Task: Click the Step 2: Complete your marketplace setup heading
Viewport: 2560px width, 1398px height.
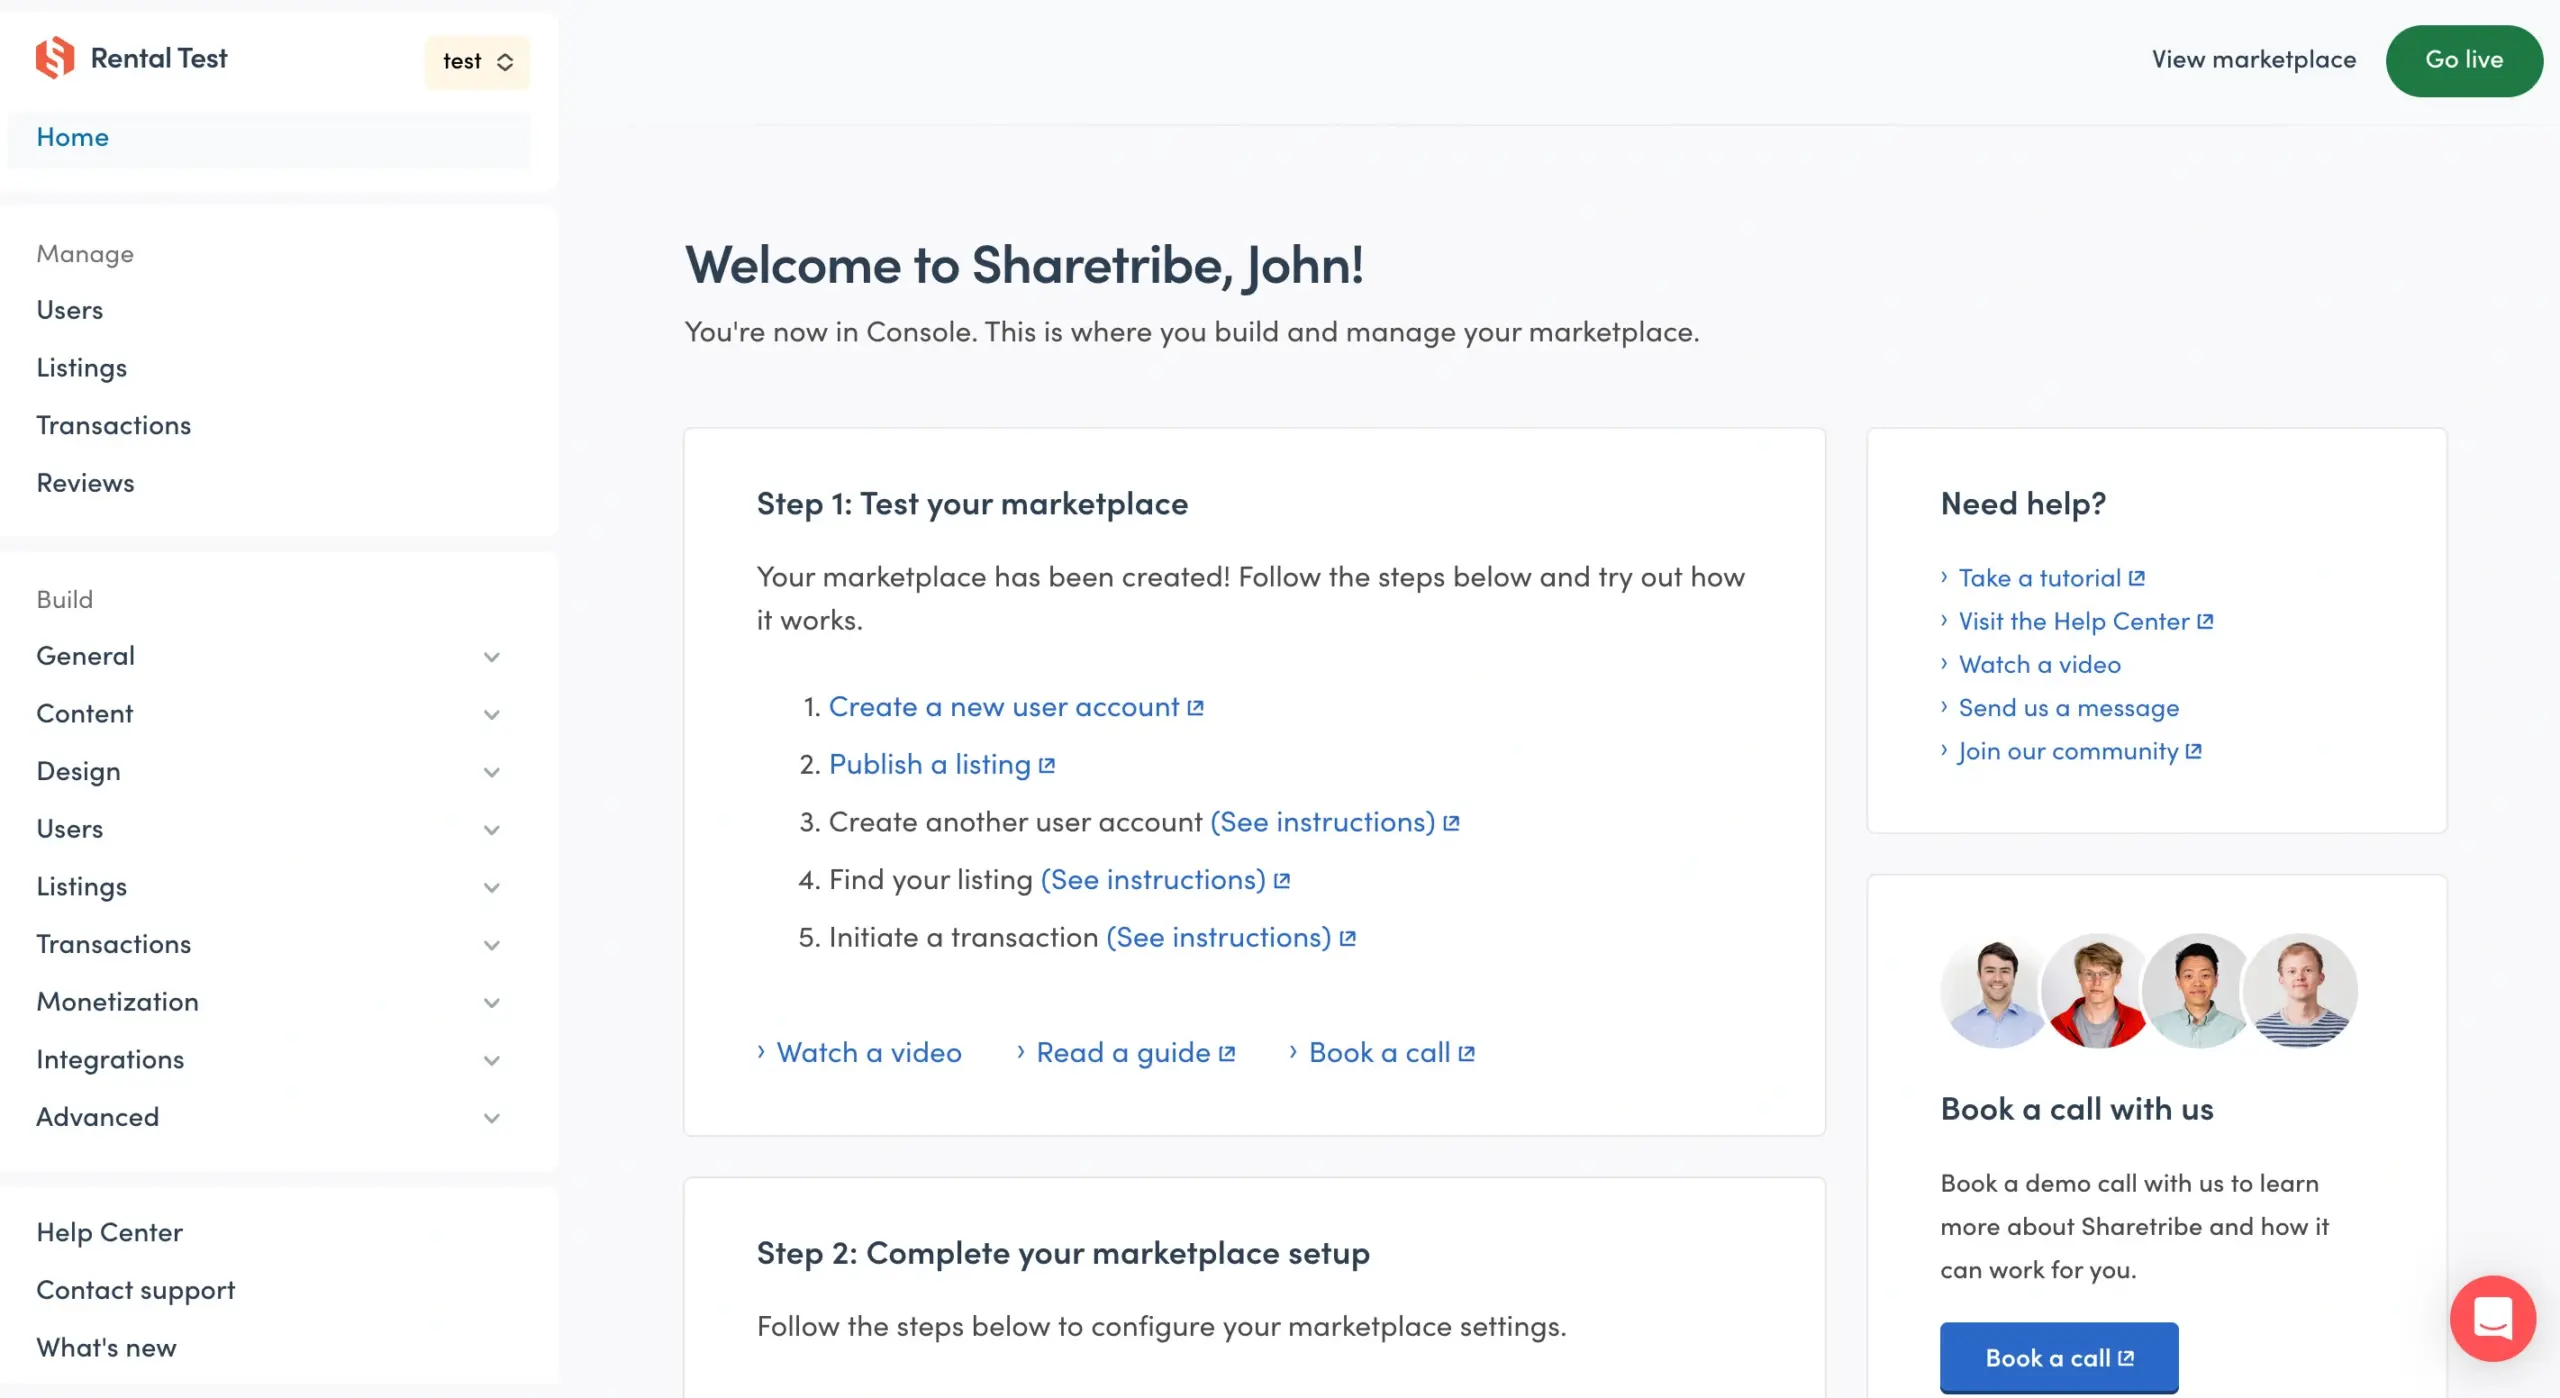Action: (x=1062, y=1253)
